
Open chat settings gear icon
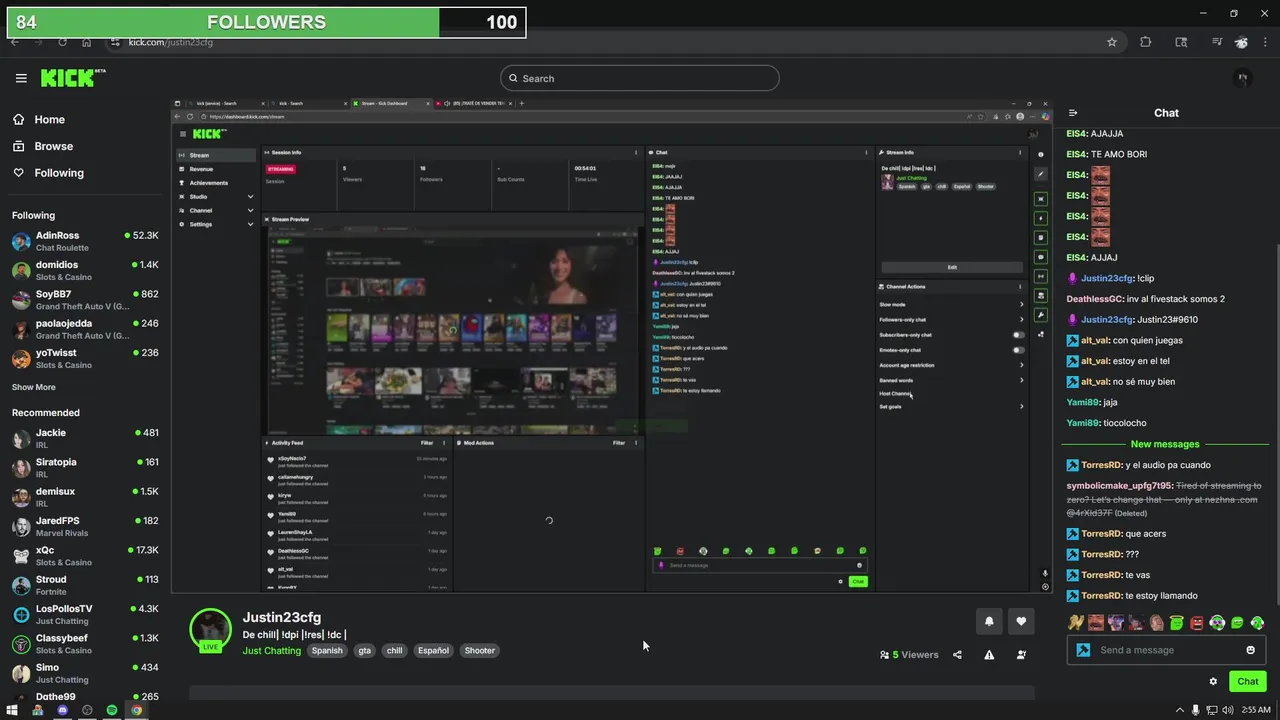(x=1213, y=682)
